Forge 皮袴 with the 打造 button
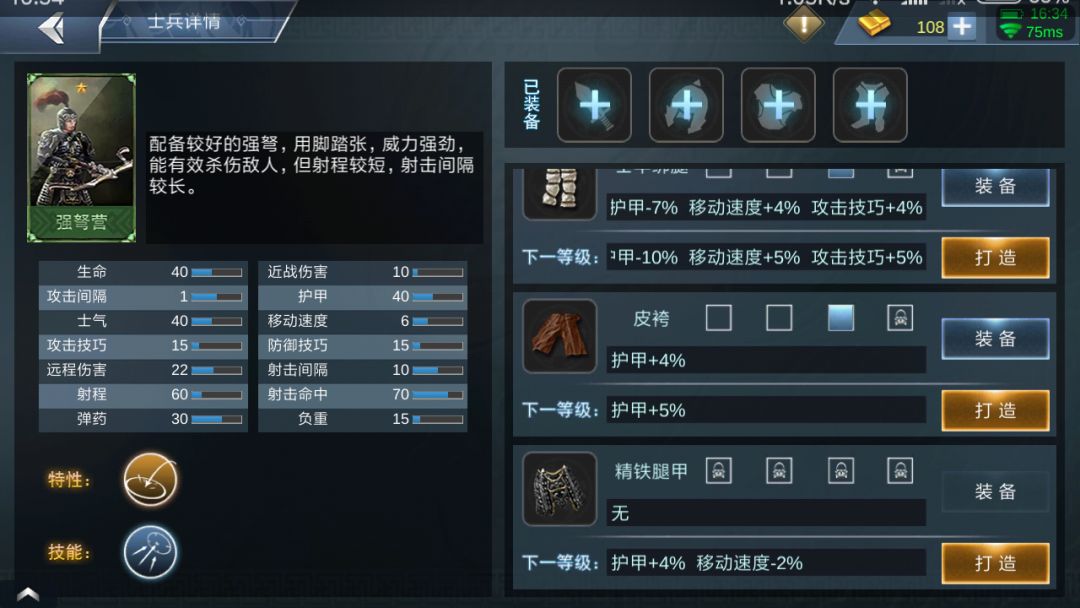The width and height of the screenshot is (1080, 608). tap(995, 410)
